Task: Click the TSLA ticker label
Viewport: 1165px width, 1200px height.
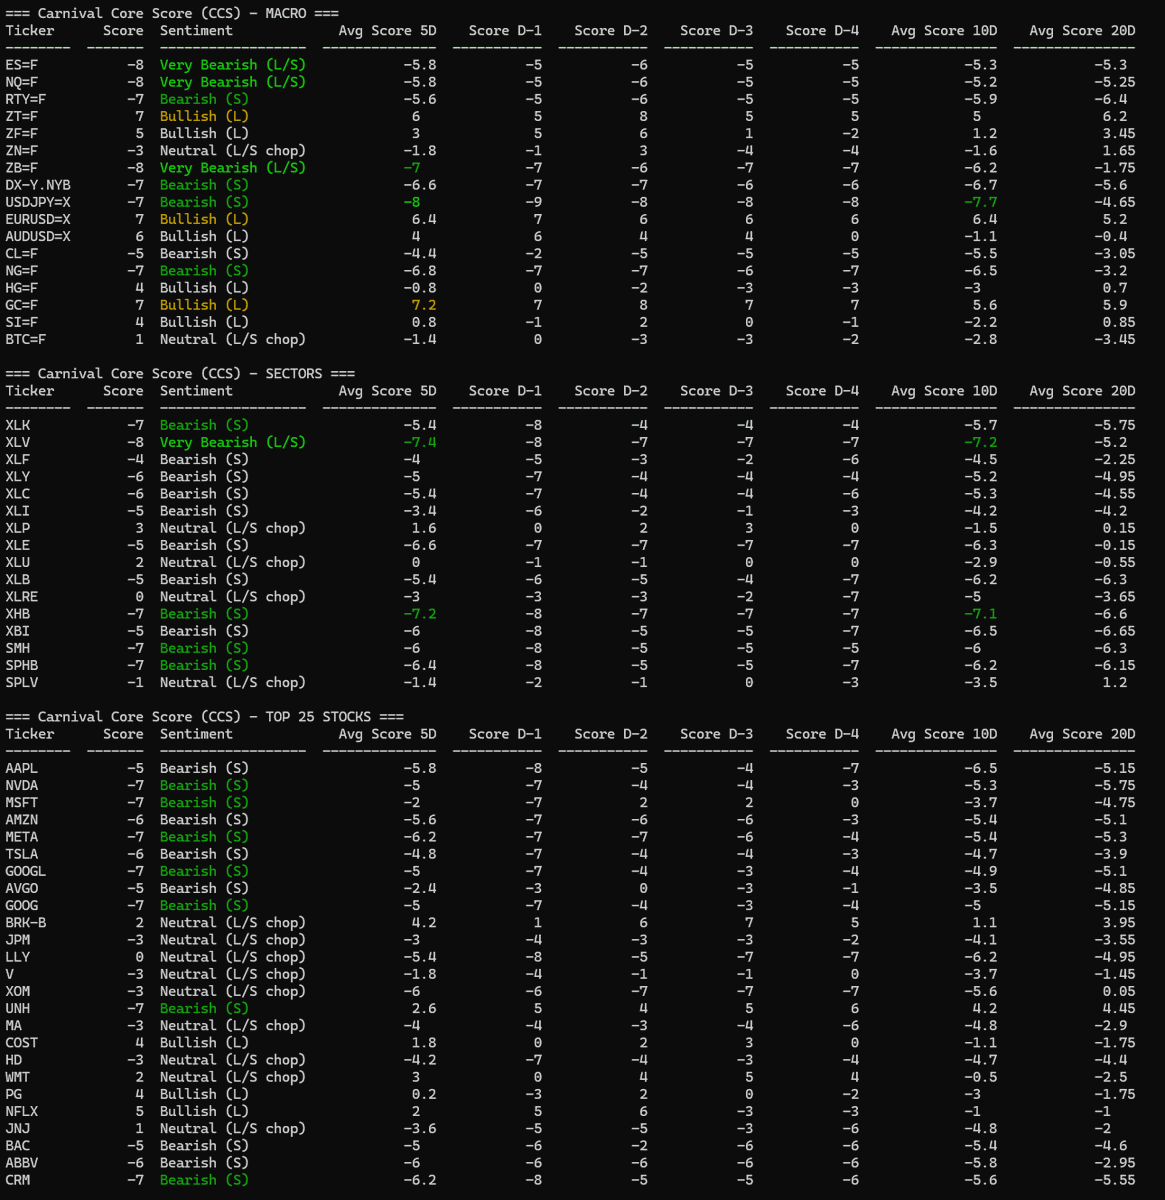Action: [x=22, y=854]
